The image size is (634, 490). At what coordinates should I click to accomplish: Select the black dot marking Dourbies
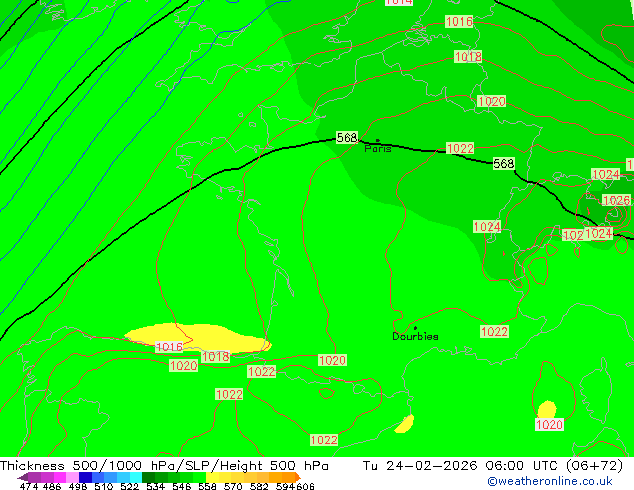[415, 328]
